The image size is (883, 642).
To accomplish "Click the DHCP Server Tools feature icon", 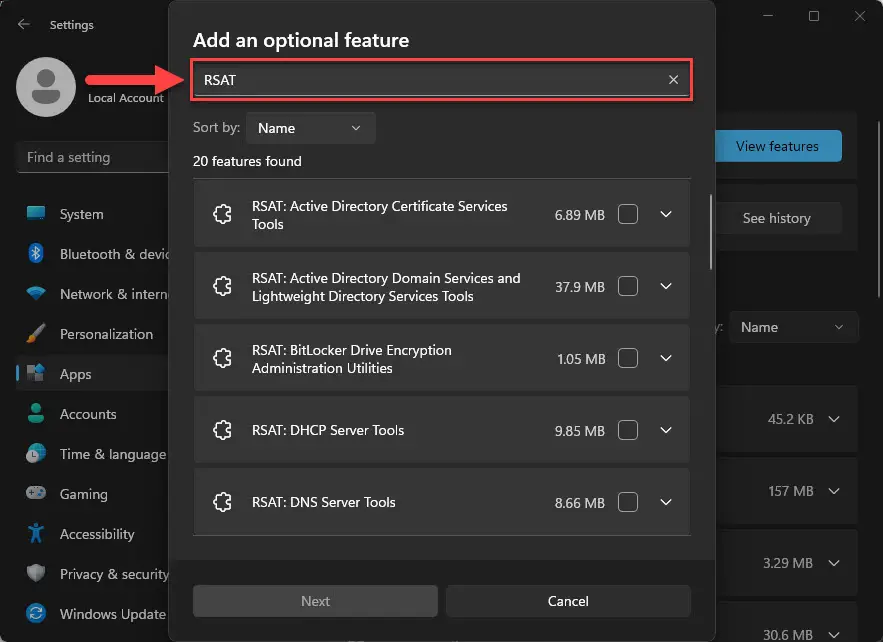I will click(x=222, y=431).
